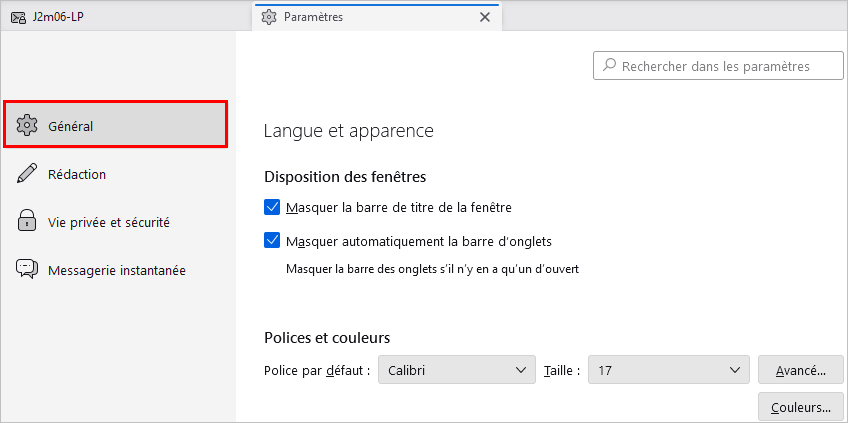Open the Couleurs... dialog
The height and width of the screenshot is (423, 848).
800,407
